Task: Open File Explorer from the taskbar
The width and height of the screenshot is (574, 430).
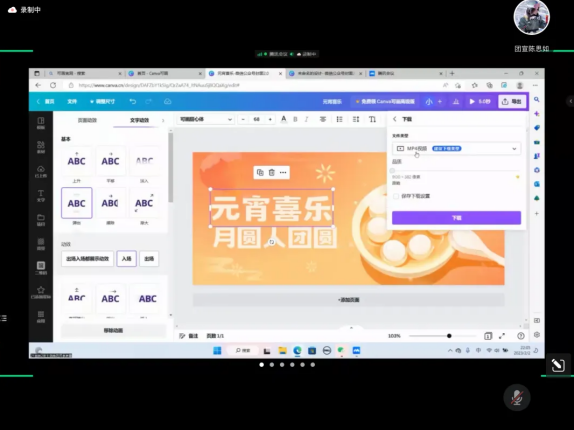Action: 282,351
